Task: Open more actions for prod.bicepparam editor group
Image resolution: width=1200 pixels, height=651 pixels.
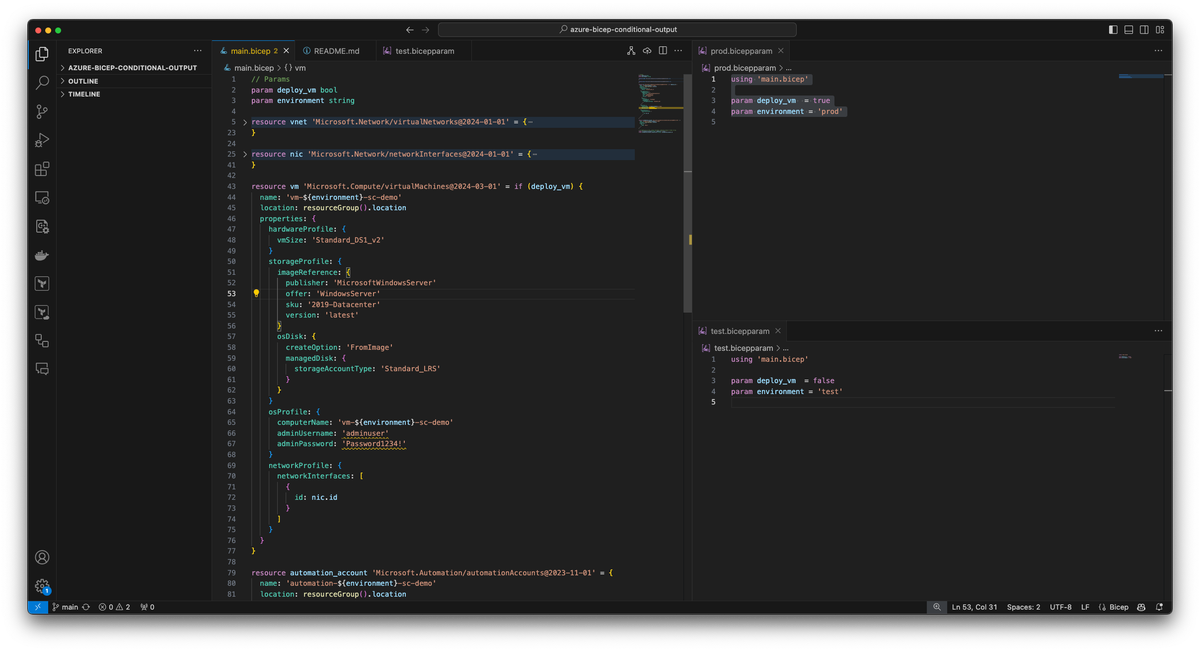Action: tap(1159, 50)
